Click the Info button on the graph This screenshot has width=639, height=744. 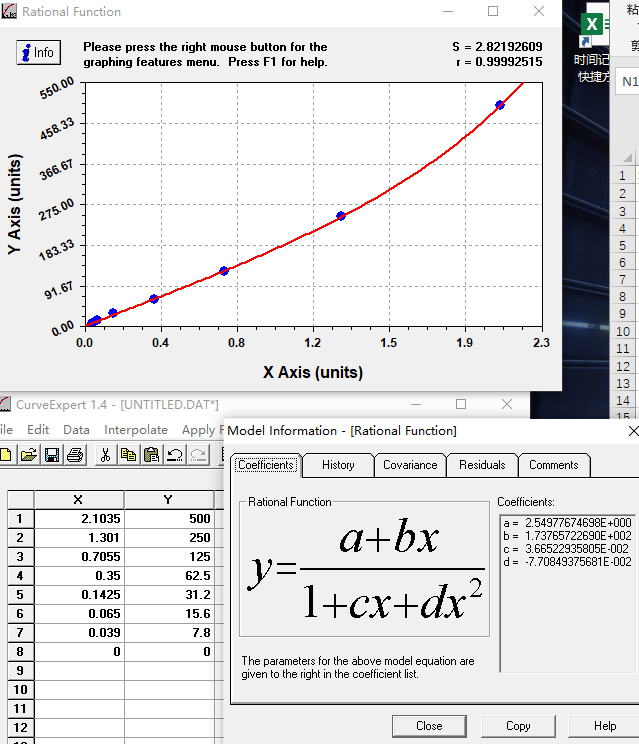38,53
